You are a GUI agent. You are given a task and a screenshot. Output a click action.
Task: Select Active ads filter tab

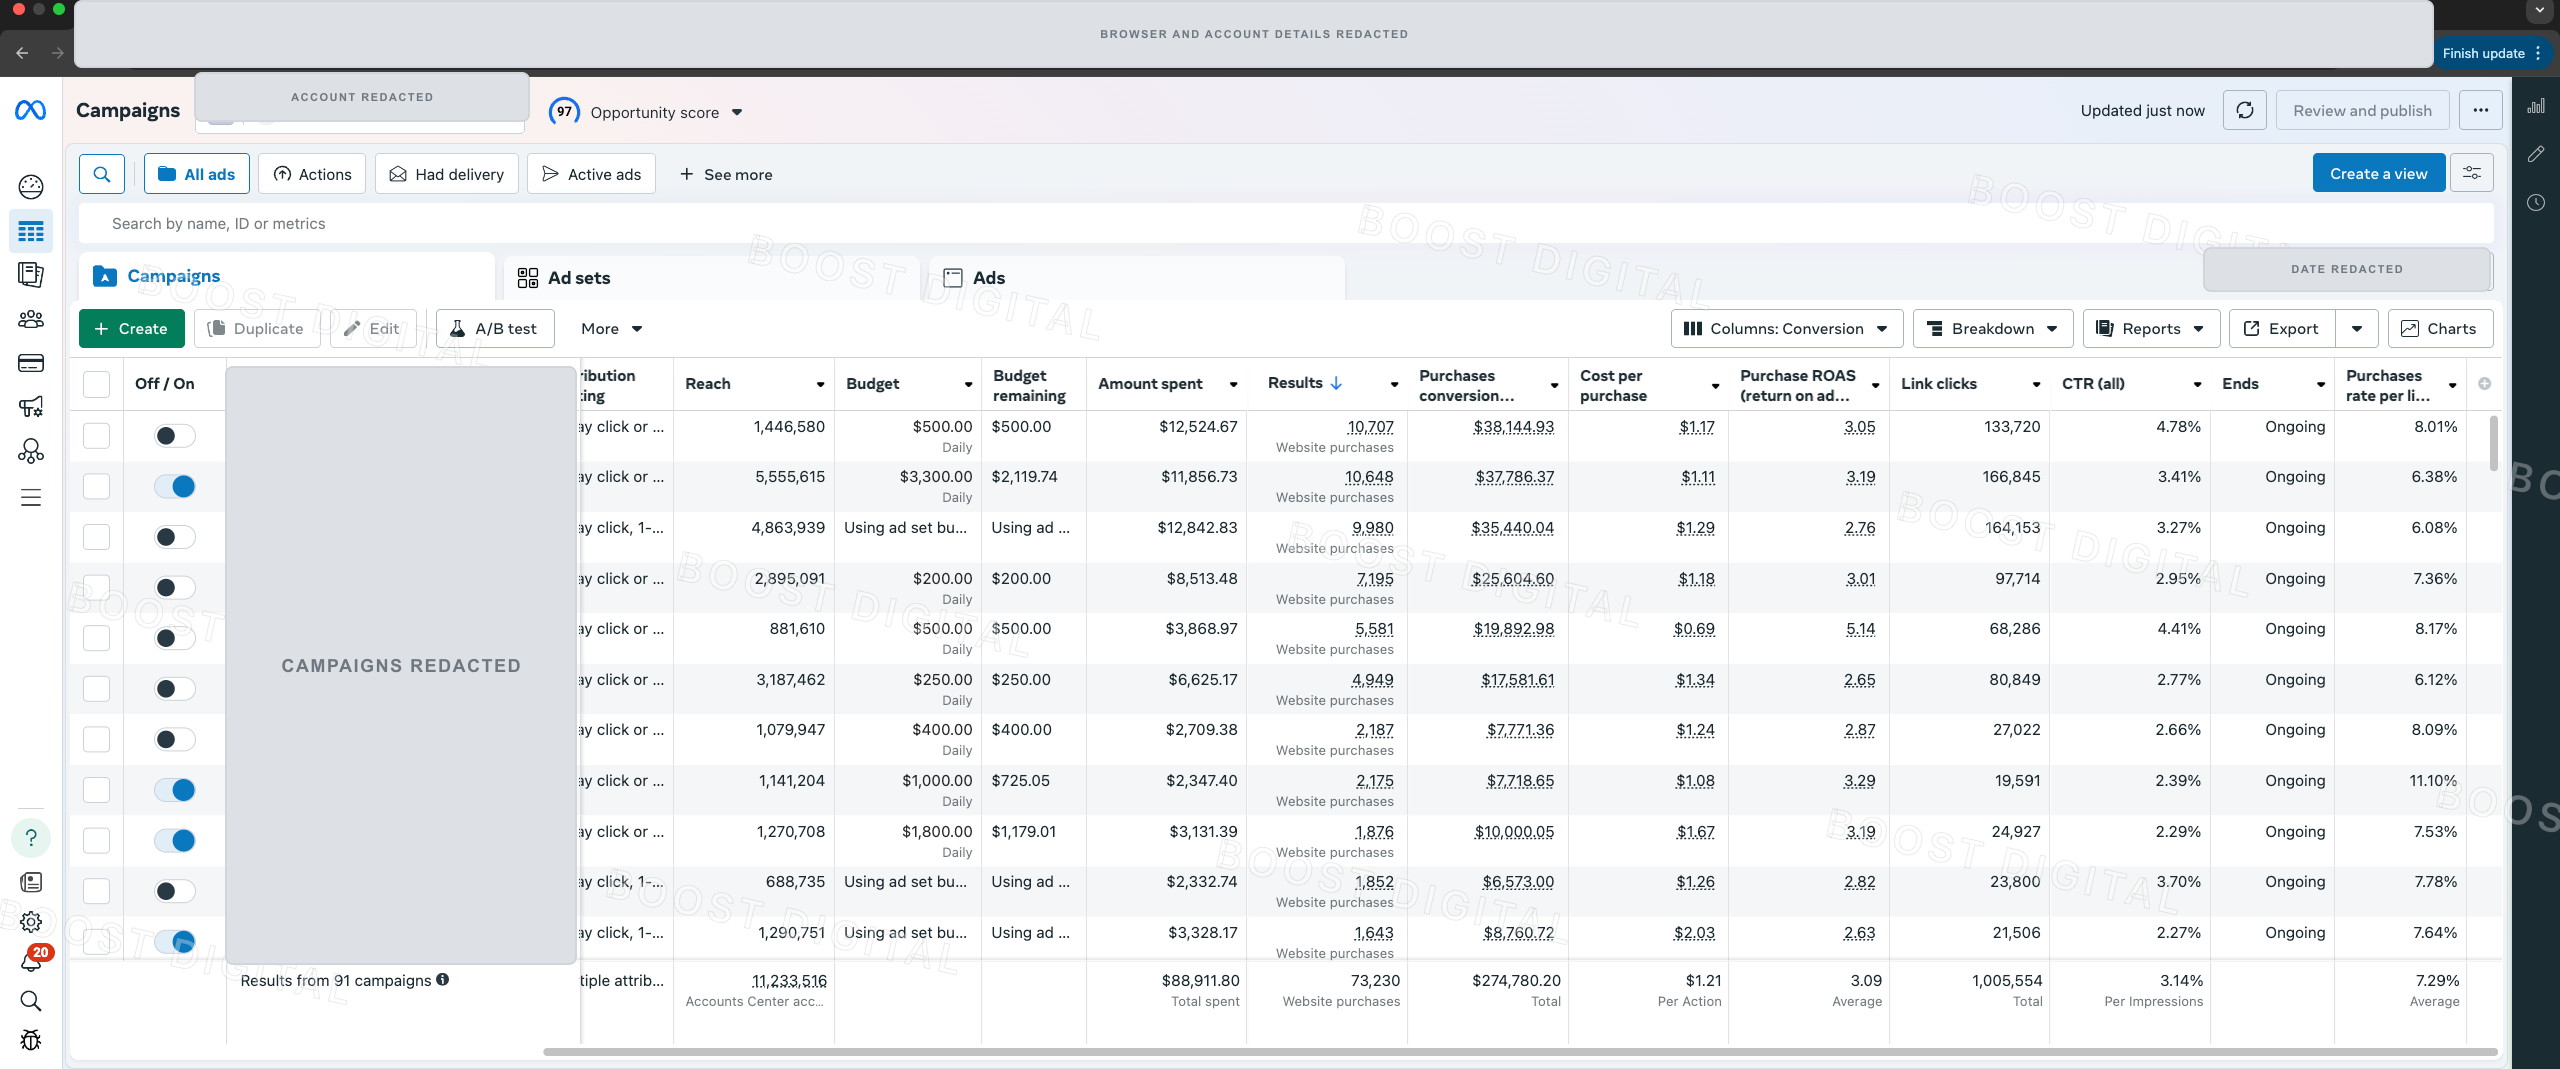pyautogui.click(x=591, y=174)
